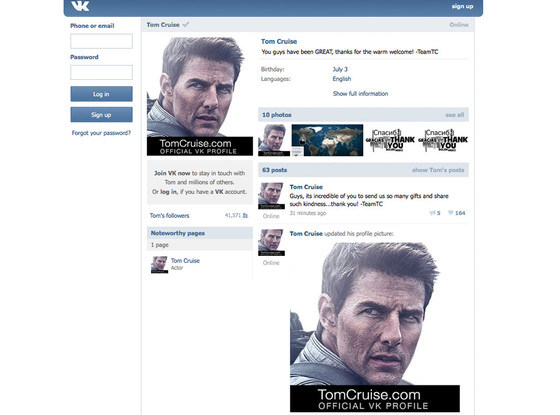Image resolution: width=560 pixels, height=415 pixels.
Task: Click the Tom Cruise profile name heading
Action: pyautogui.click(x=279, y=41)
